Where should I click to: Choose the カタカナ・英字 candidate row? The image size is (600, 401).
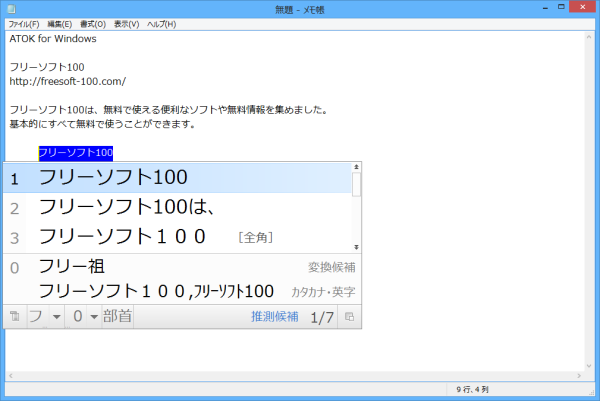182,292
